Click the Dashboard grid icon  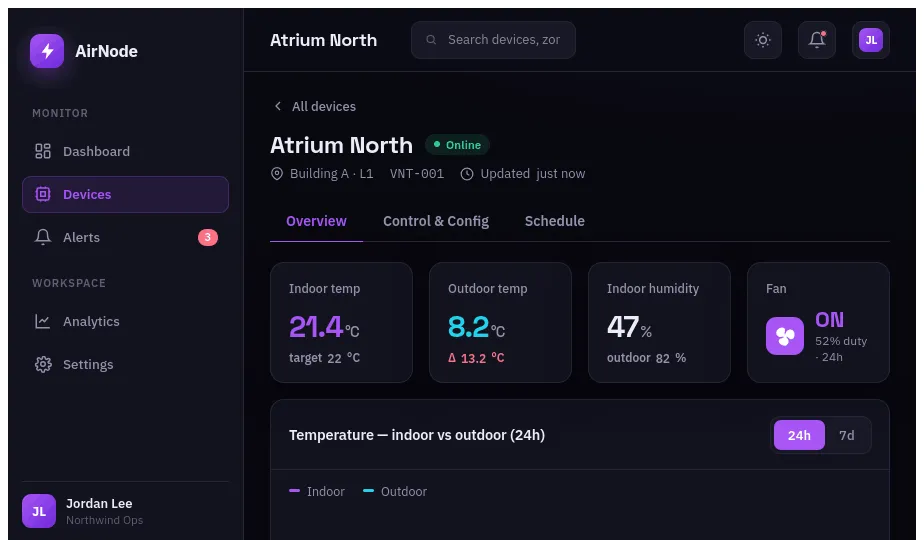(42, 152)
